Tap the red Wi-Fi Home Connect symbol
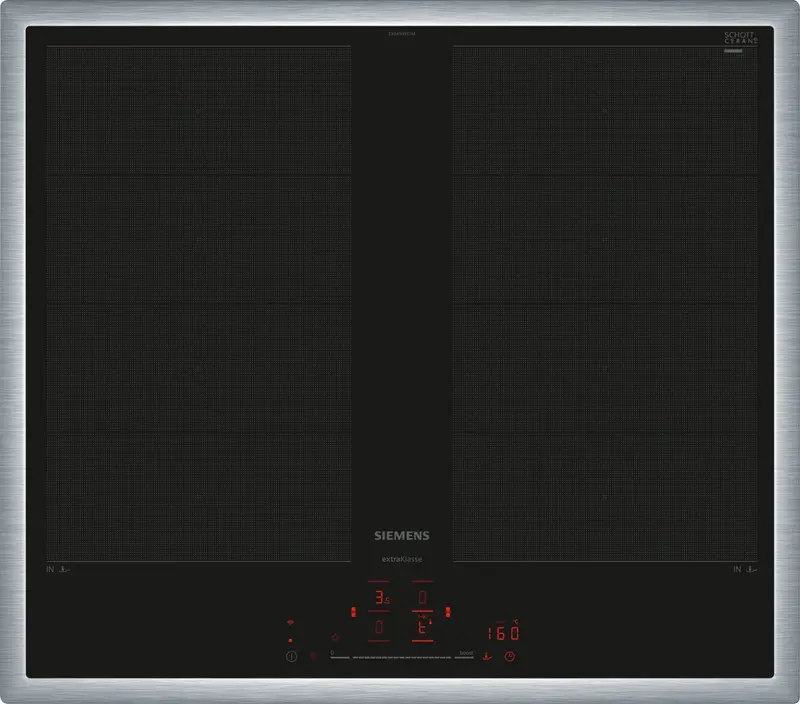Image resolution: width=800 pixels, height=704 pixels. point(290,622)
